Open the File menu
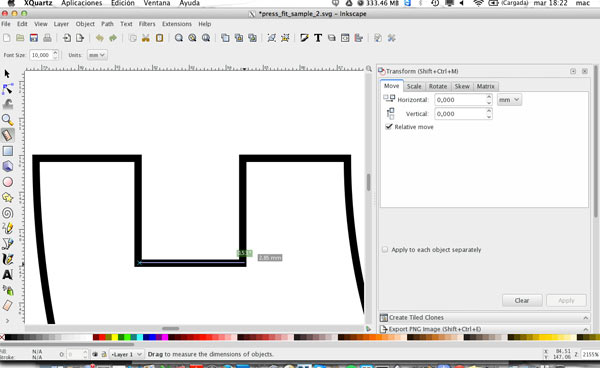Image resolution: width=600 pixels, height=368 pixels. [6, 24]
